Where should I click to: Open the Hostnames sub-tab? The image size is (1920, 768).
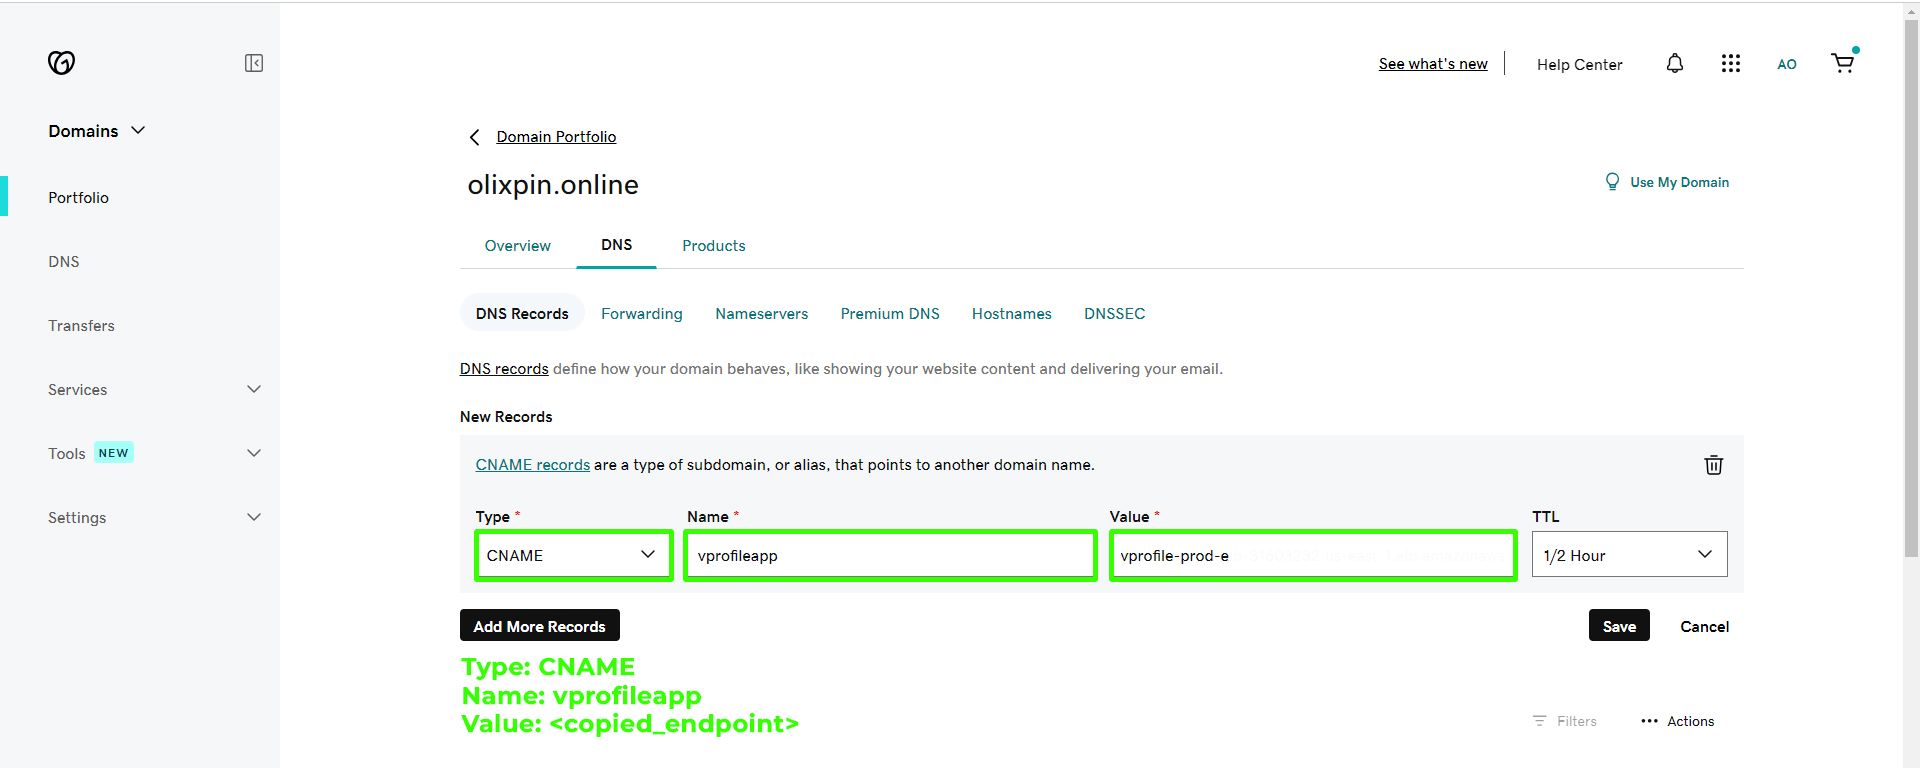[1011, 314]
